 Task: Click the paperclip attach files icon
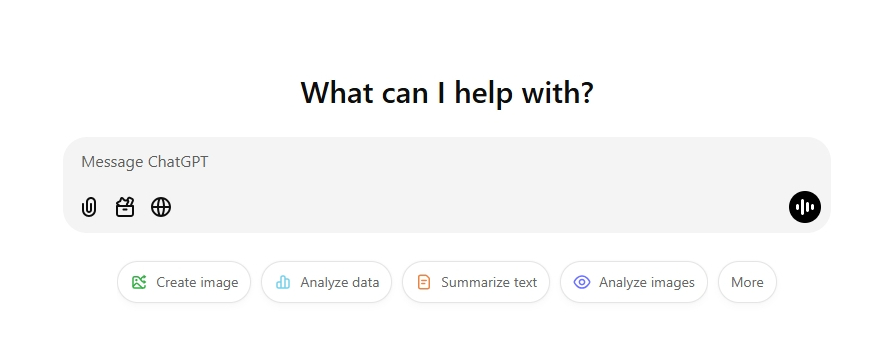[x=89, y=207]
